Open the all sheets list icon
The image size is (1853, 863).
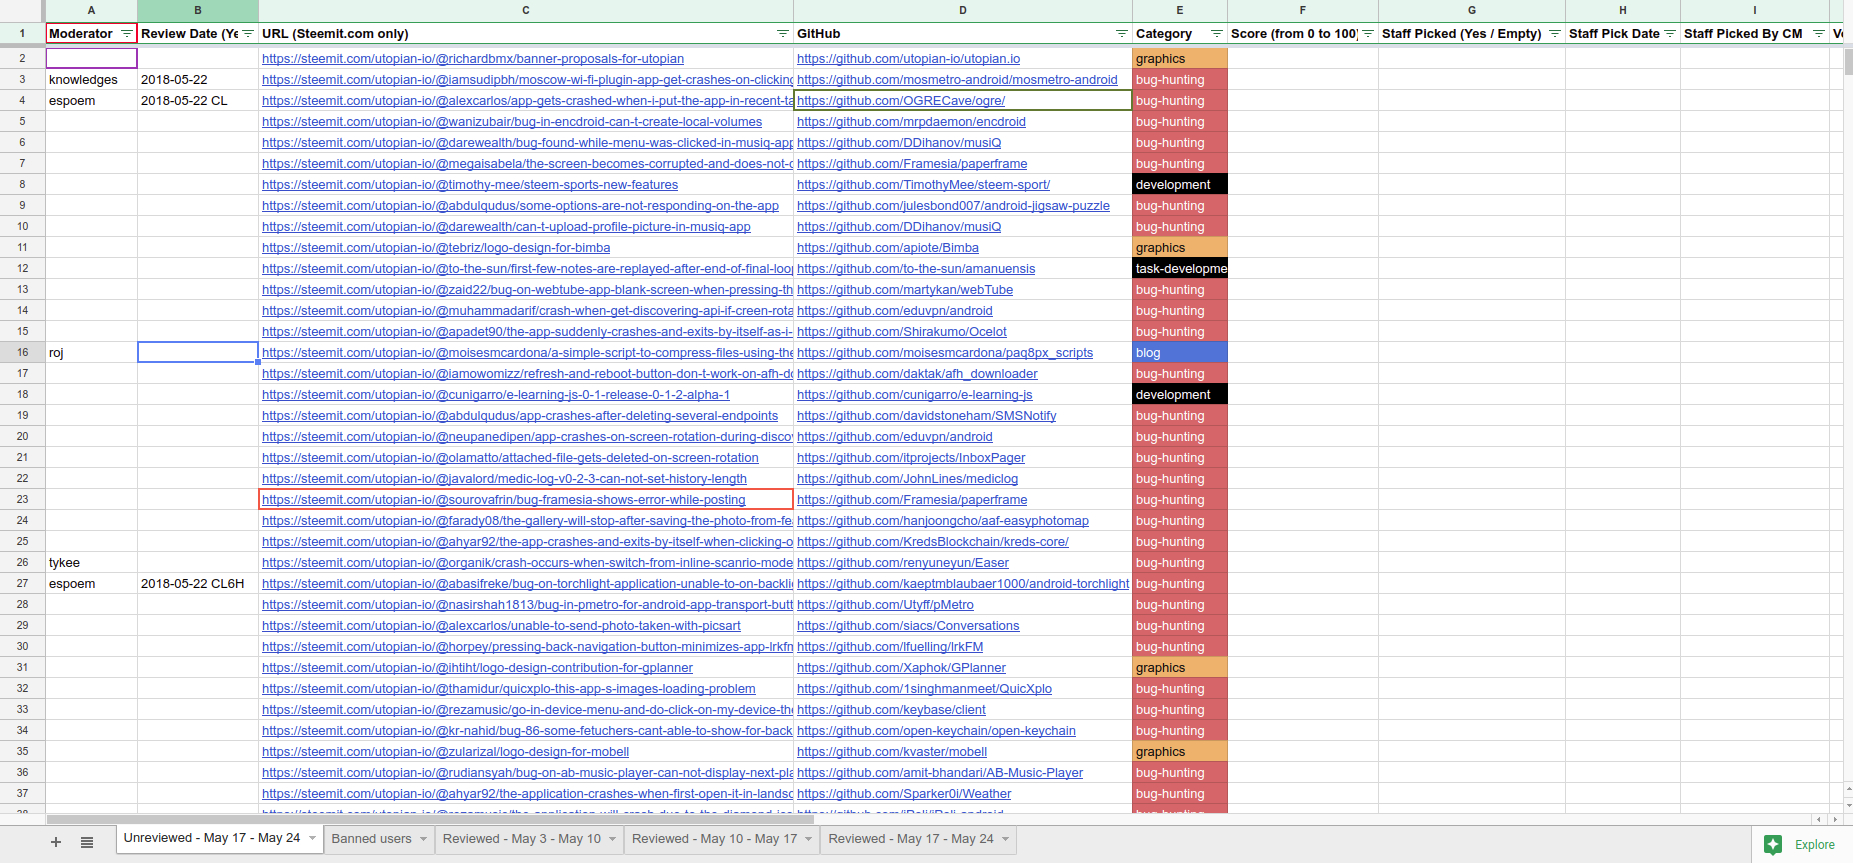[x=87, y=842]
